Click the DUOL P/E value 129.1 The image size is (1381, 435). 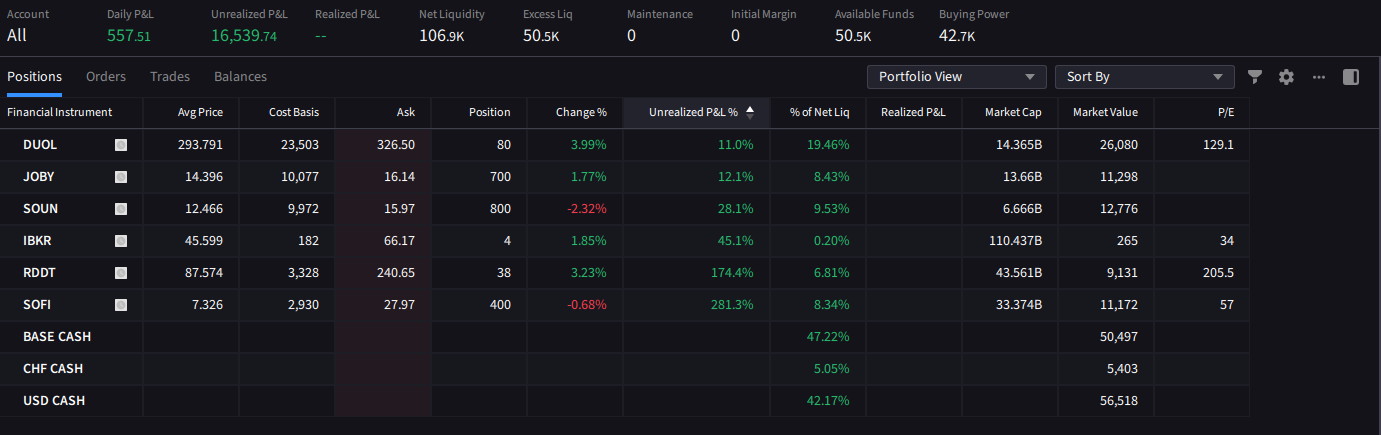click(x=1219, y=145)
